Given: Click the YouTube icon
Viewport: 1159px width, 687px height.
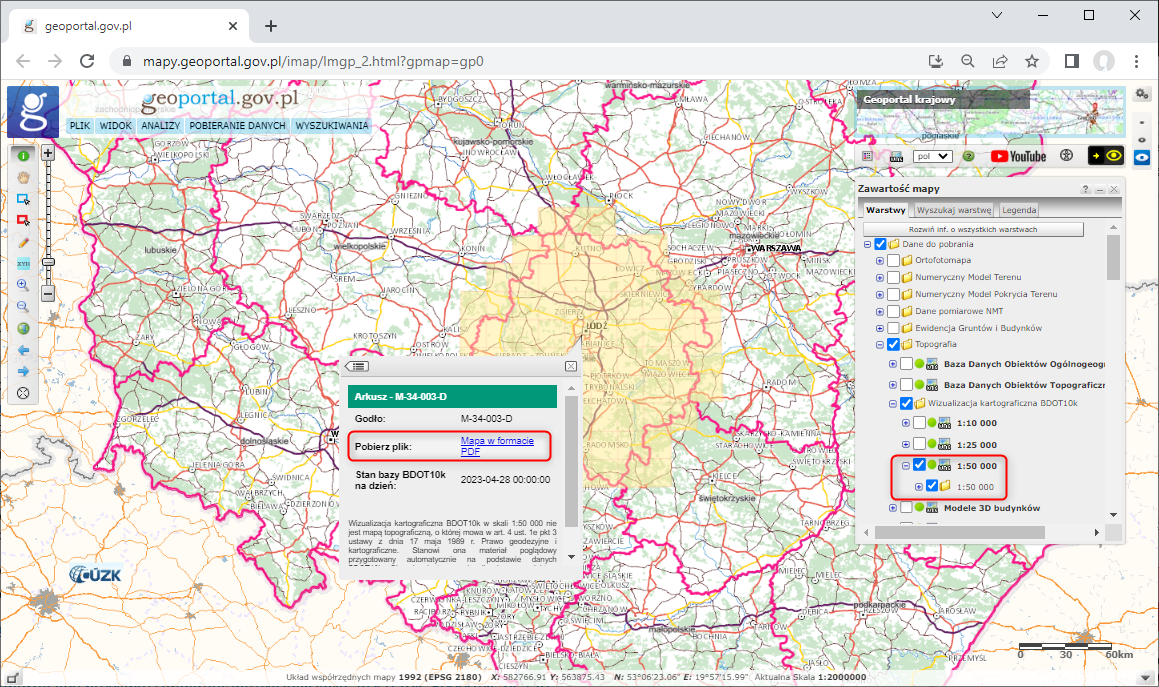Looking at the screenshot, I should (x=1000, y=157).
